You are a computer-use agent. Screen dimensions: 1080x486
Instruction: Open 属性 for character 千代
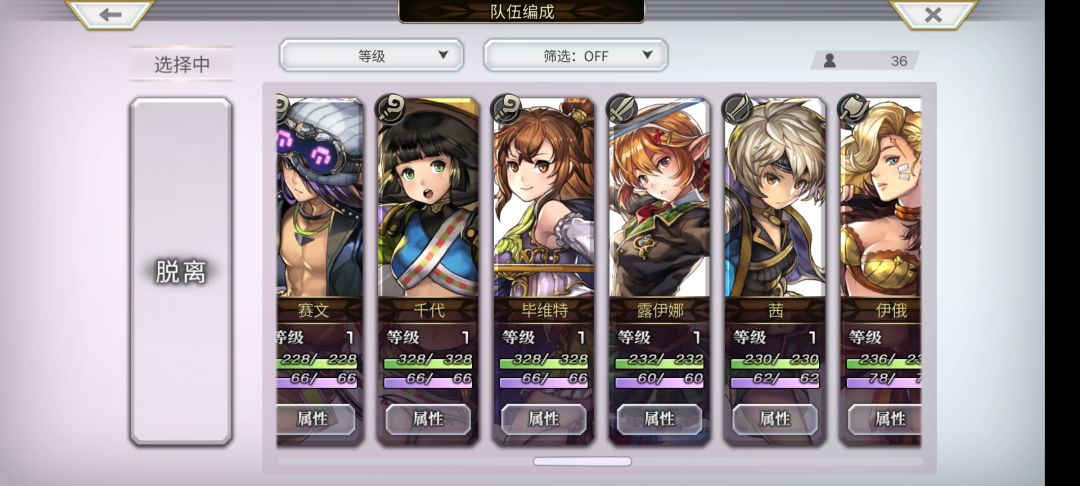pyautogui.click(x=428, y=419)
